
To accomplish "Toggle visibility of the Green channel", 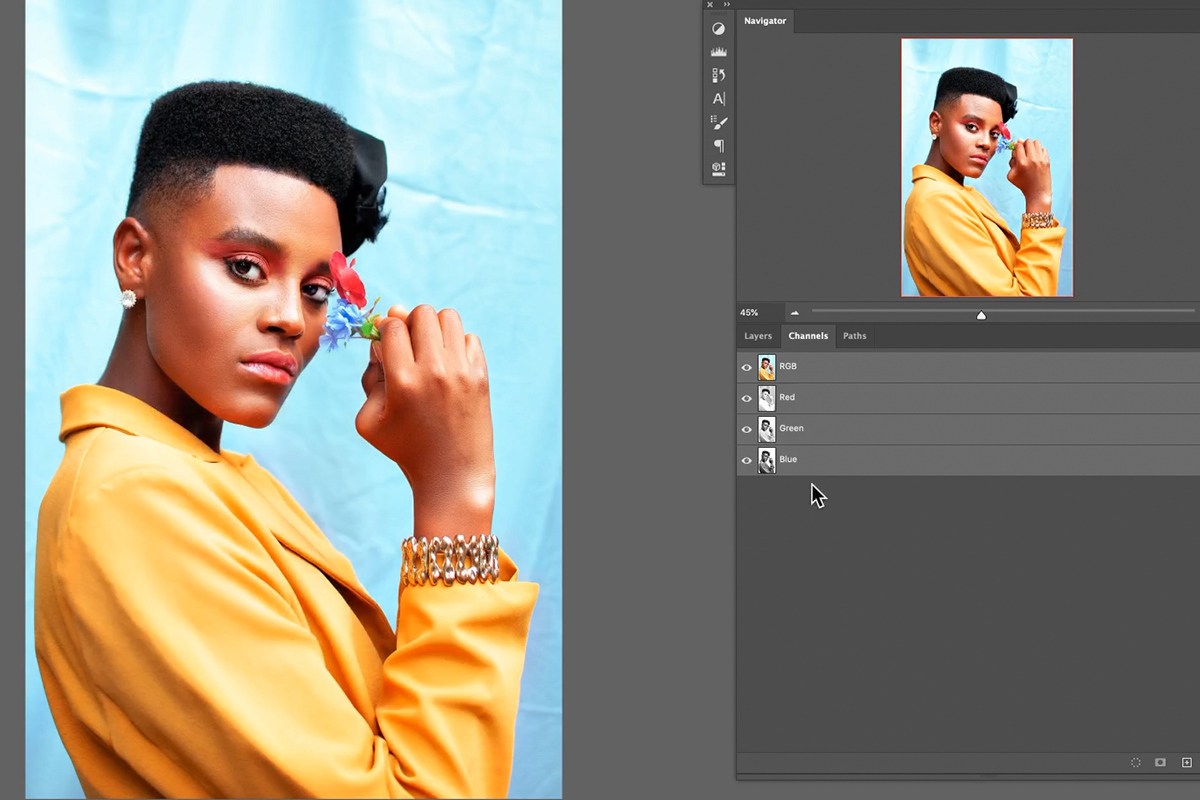I will tap(746, 429).
